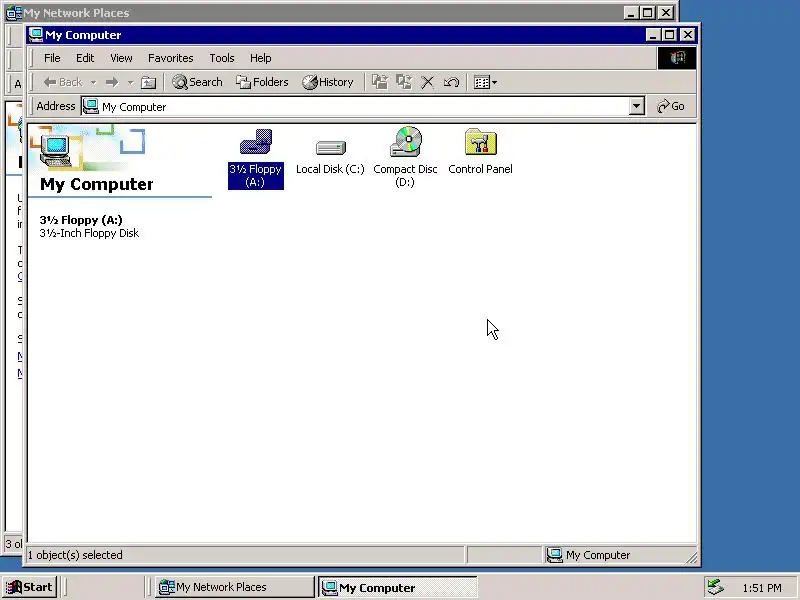Click the '1 object(s) selected' status text
This screenshot has width=800, height=600.
(74, 555)
